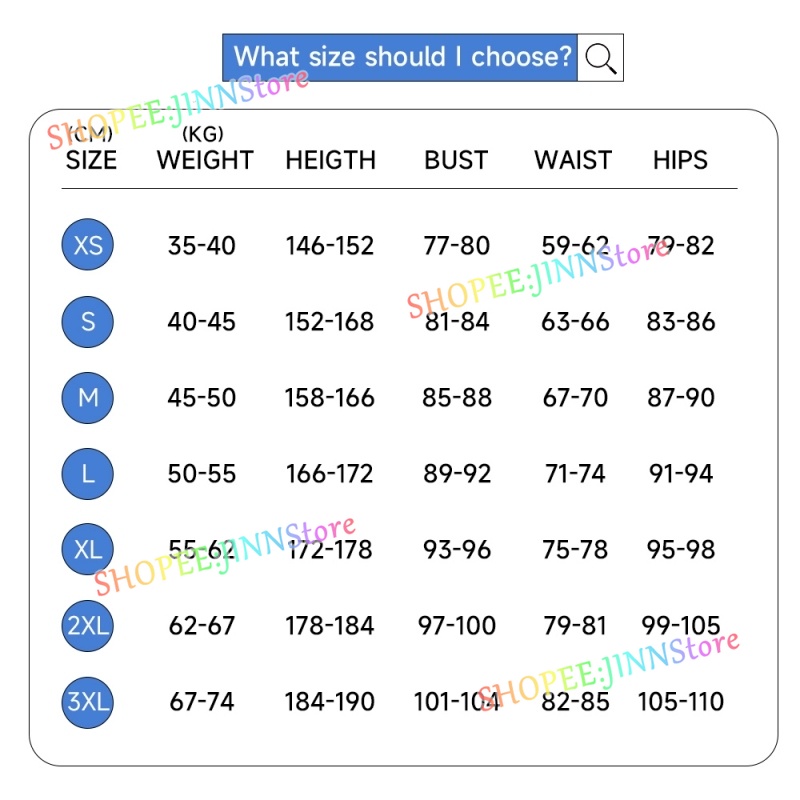
Task: Select the 85-88 bust value
Action: [x=457, y=398]
